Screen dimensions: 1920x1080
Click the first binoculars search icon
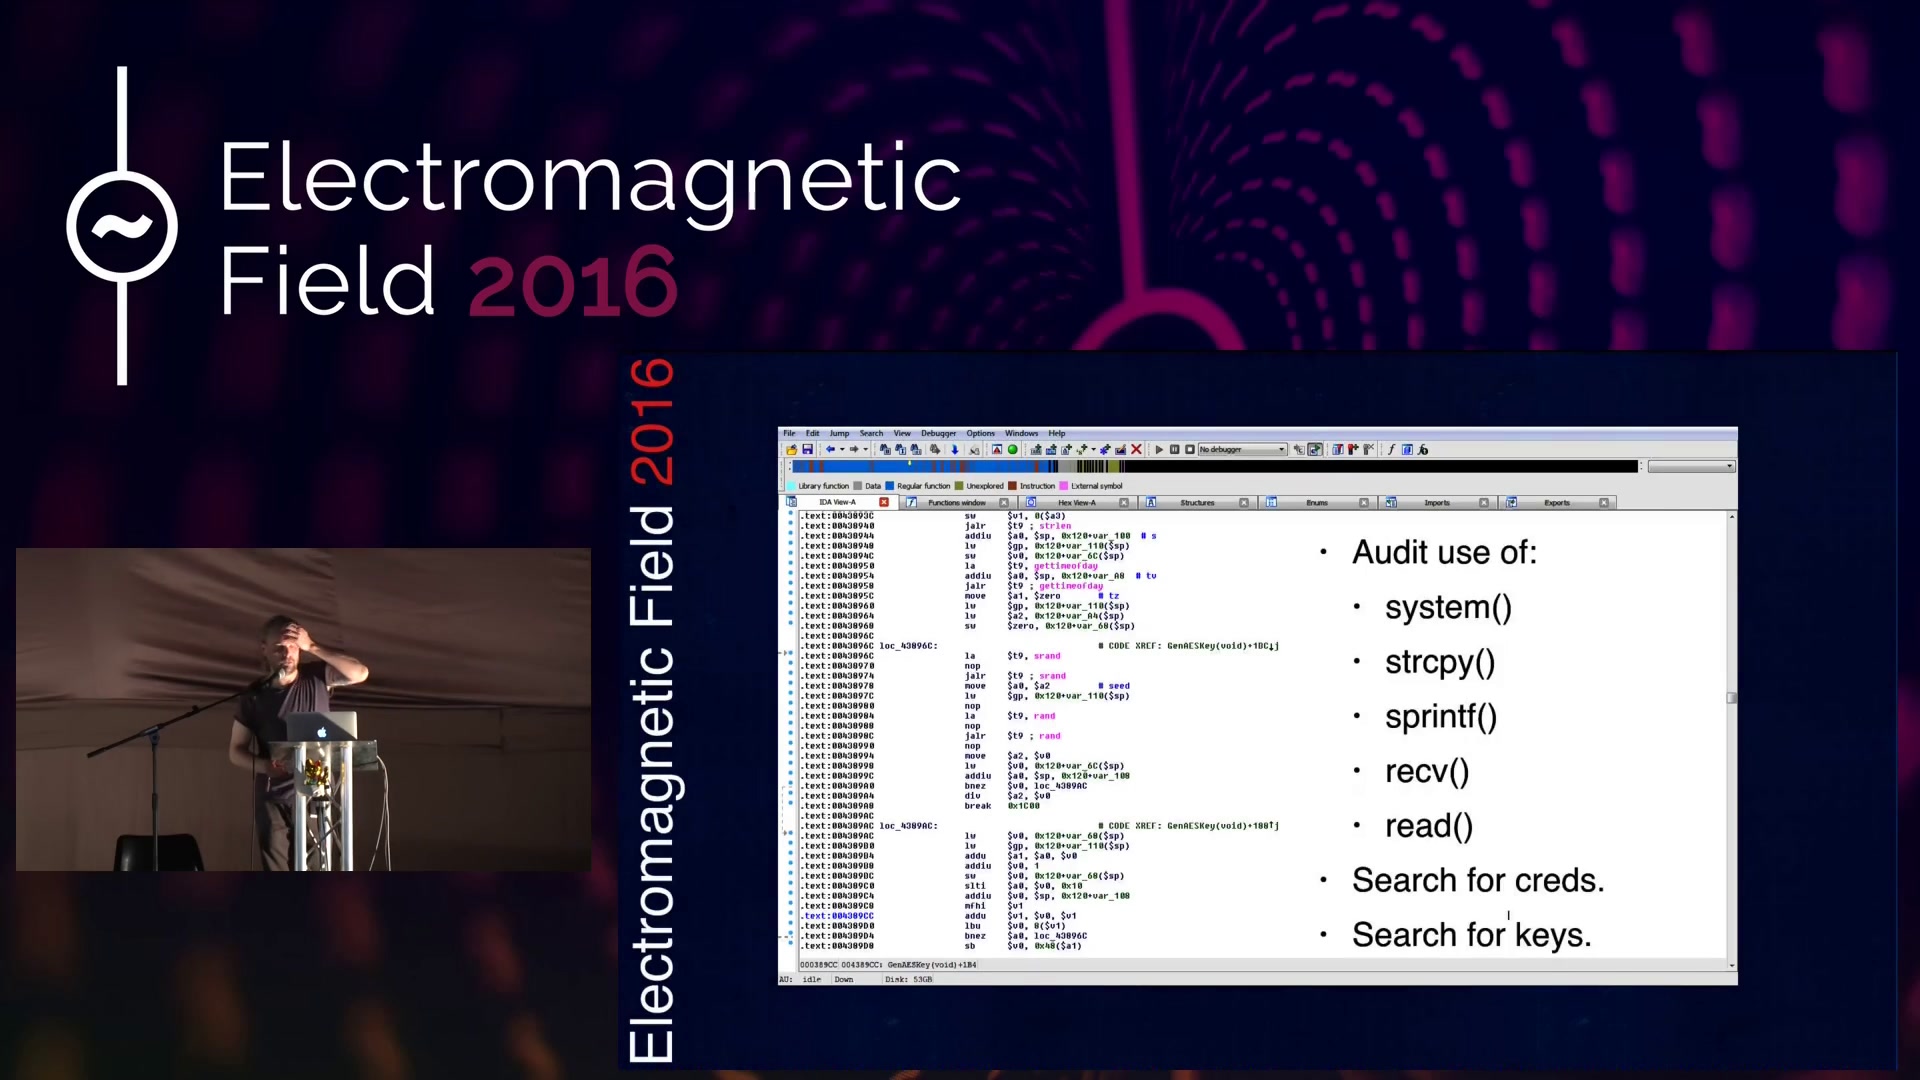(885, 450)
